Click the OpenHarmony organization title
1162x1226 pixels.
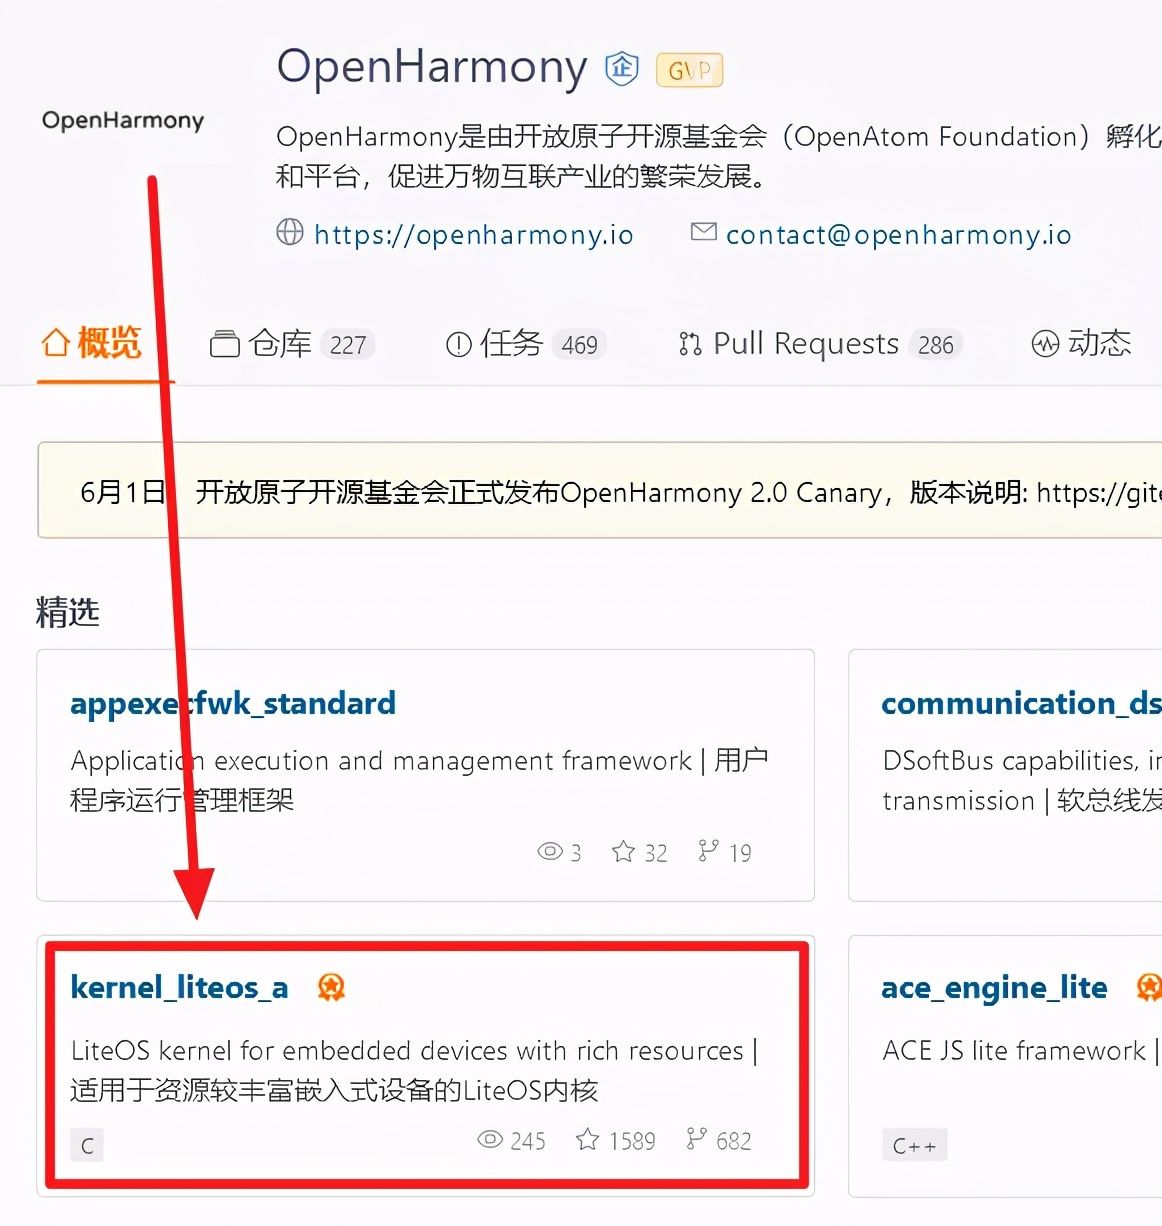coord(432,67)
